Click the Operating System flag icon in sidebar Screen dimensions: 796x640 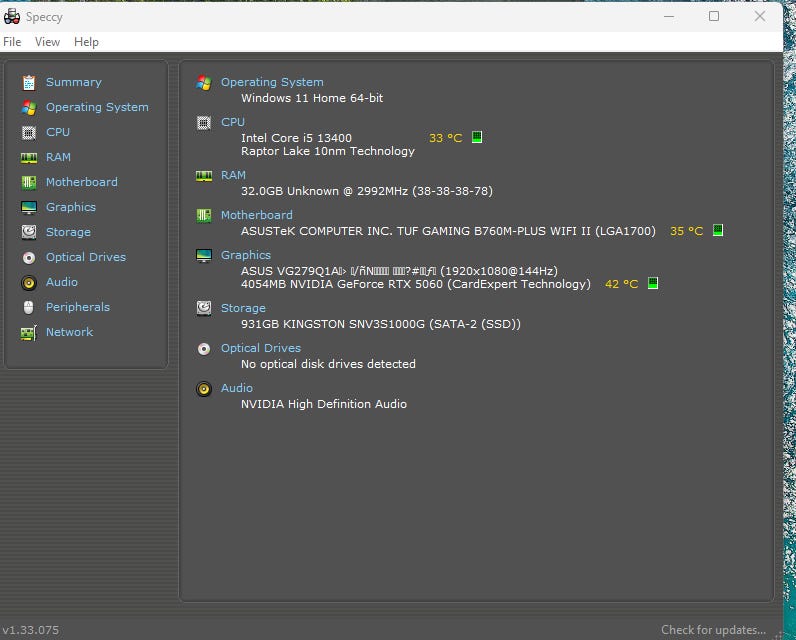(29, 108)
